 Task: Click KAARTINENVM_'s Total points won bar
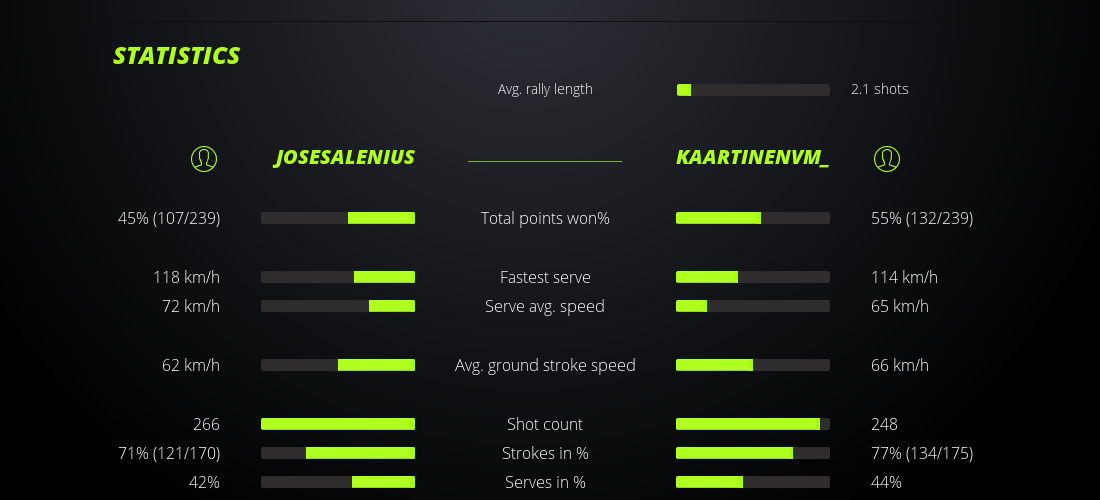[753, 218]
